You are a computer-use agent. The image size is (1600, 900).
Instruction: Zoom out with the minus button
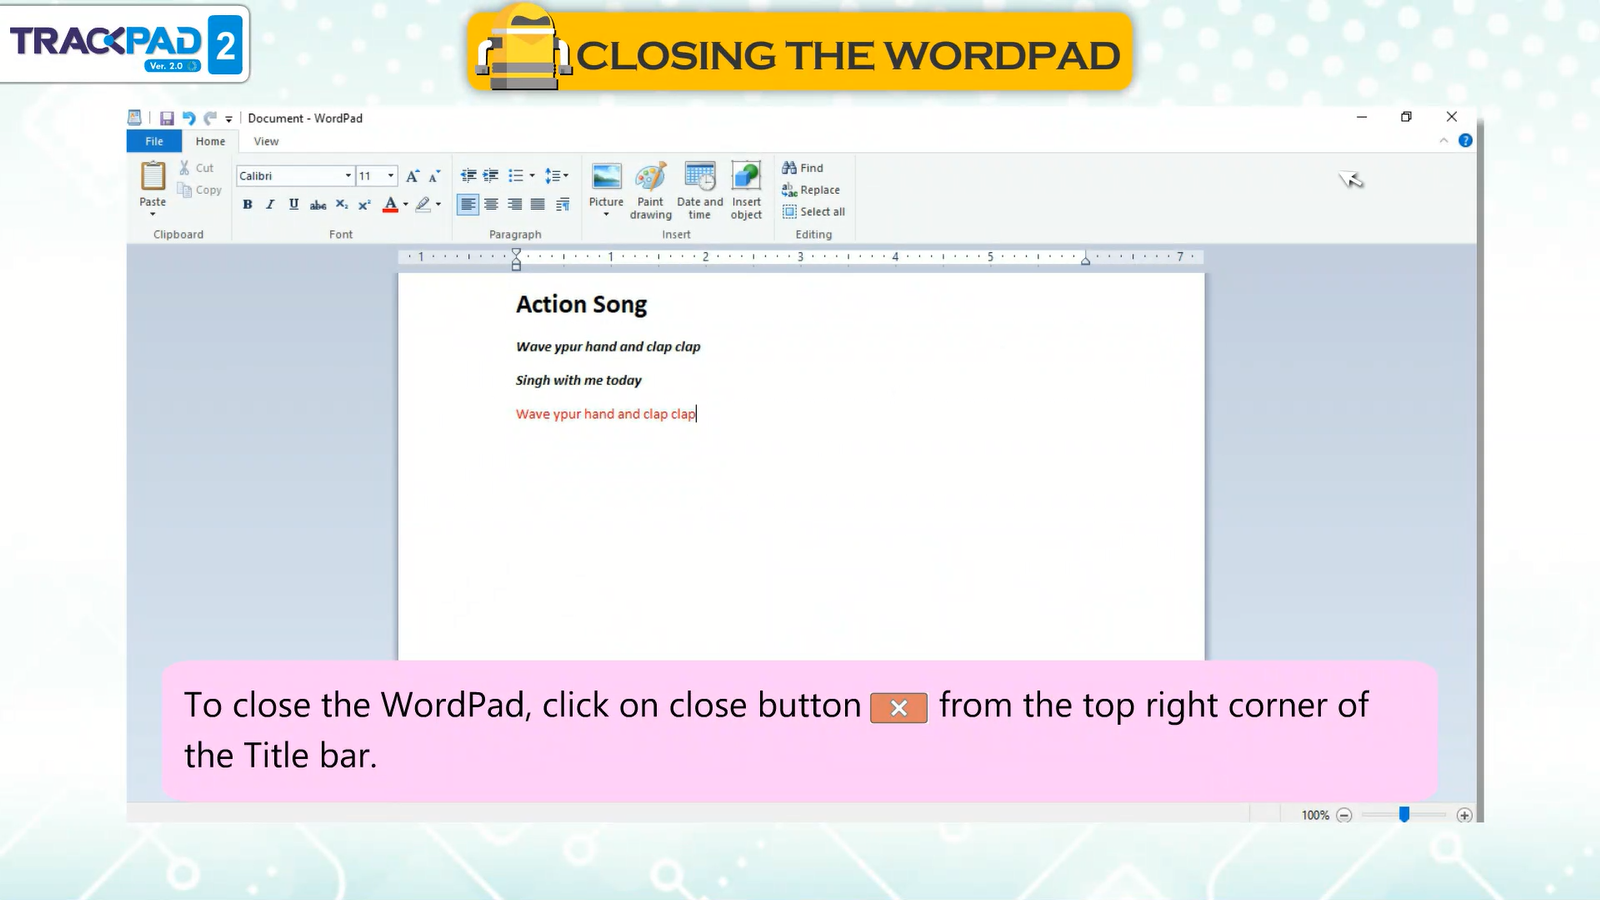(x=1344, y=815)
